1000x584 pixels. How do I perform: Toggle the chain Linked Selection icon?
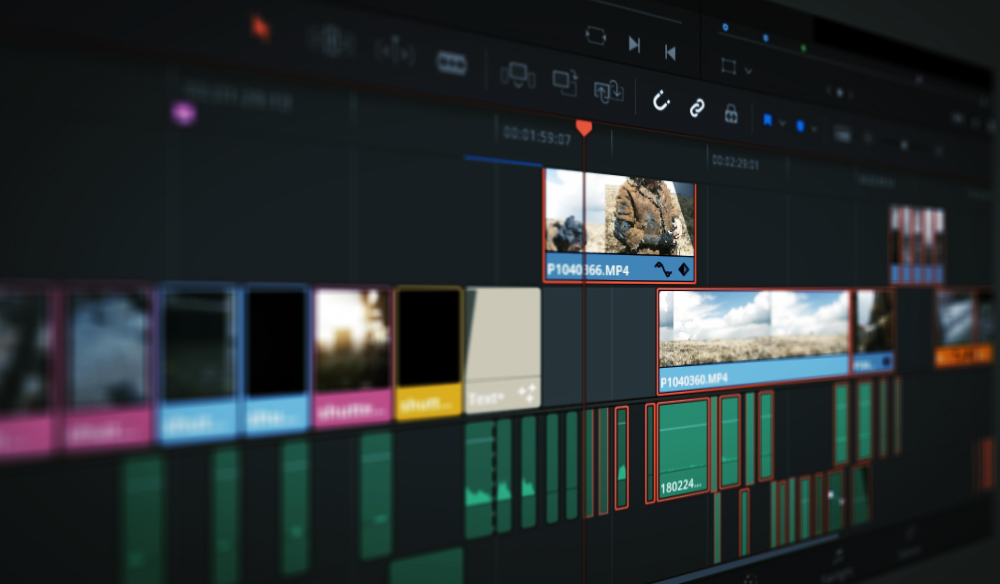[697, 108]
